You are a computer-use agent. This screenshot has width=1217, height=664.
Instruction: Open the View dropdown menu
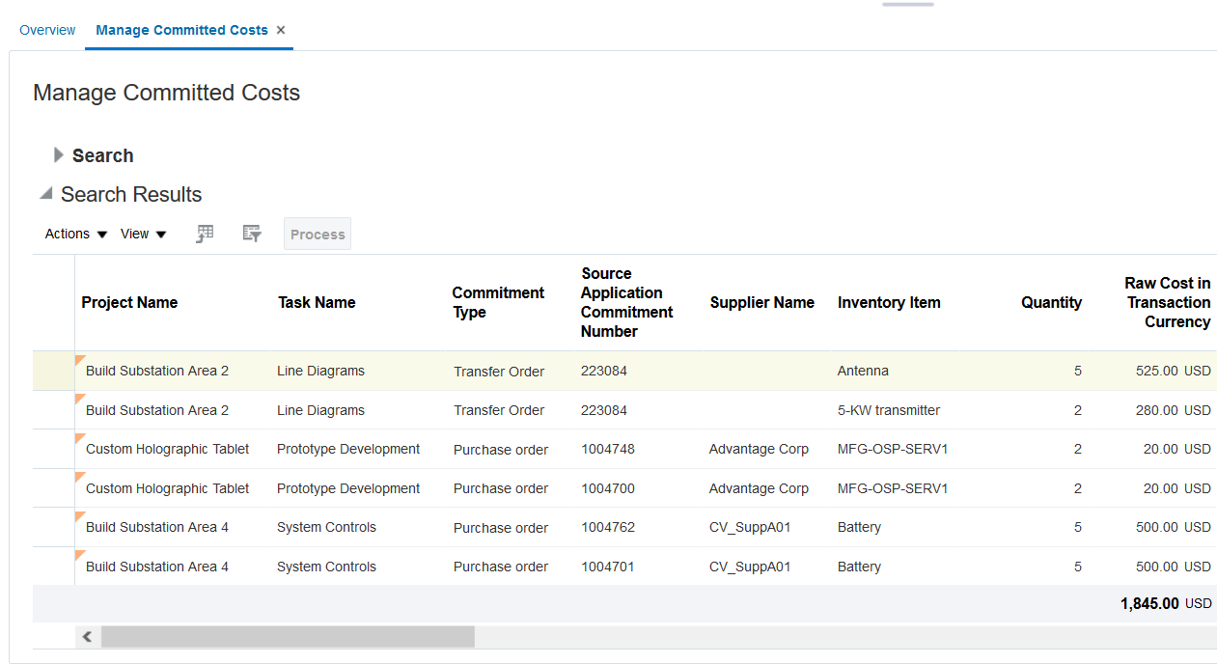(143, 234)
